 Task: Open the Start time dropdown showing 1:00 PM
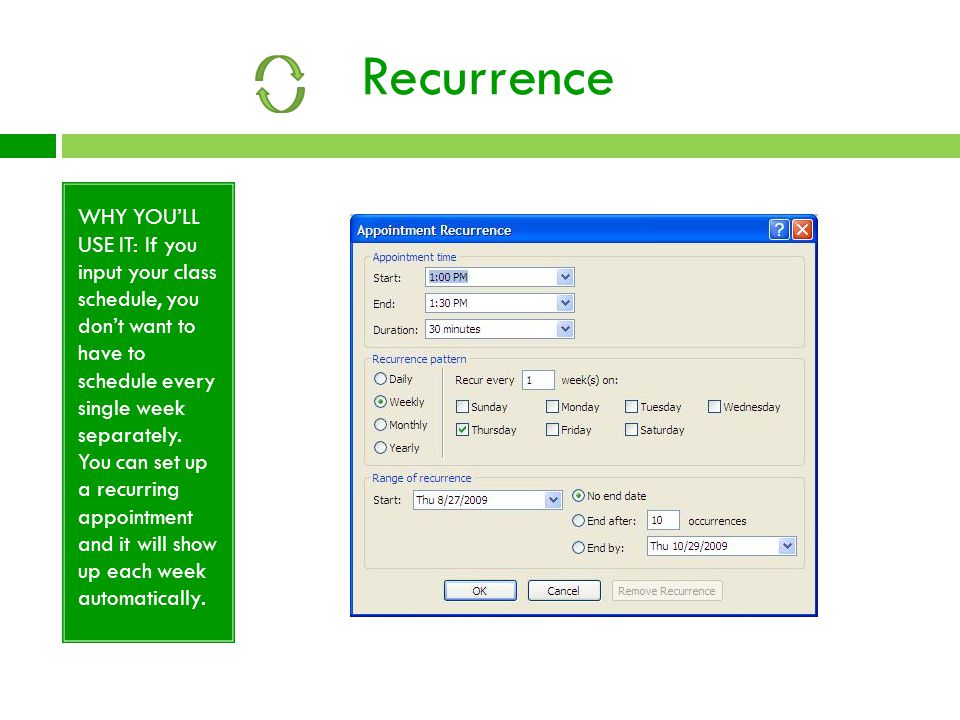(565, 277)
